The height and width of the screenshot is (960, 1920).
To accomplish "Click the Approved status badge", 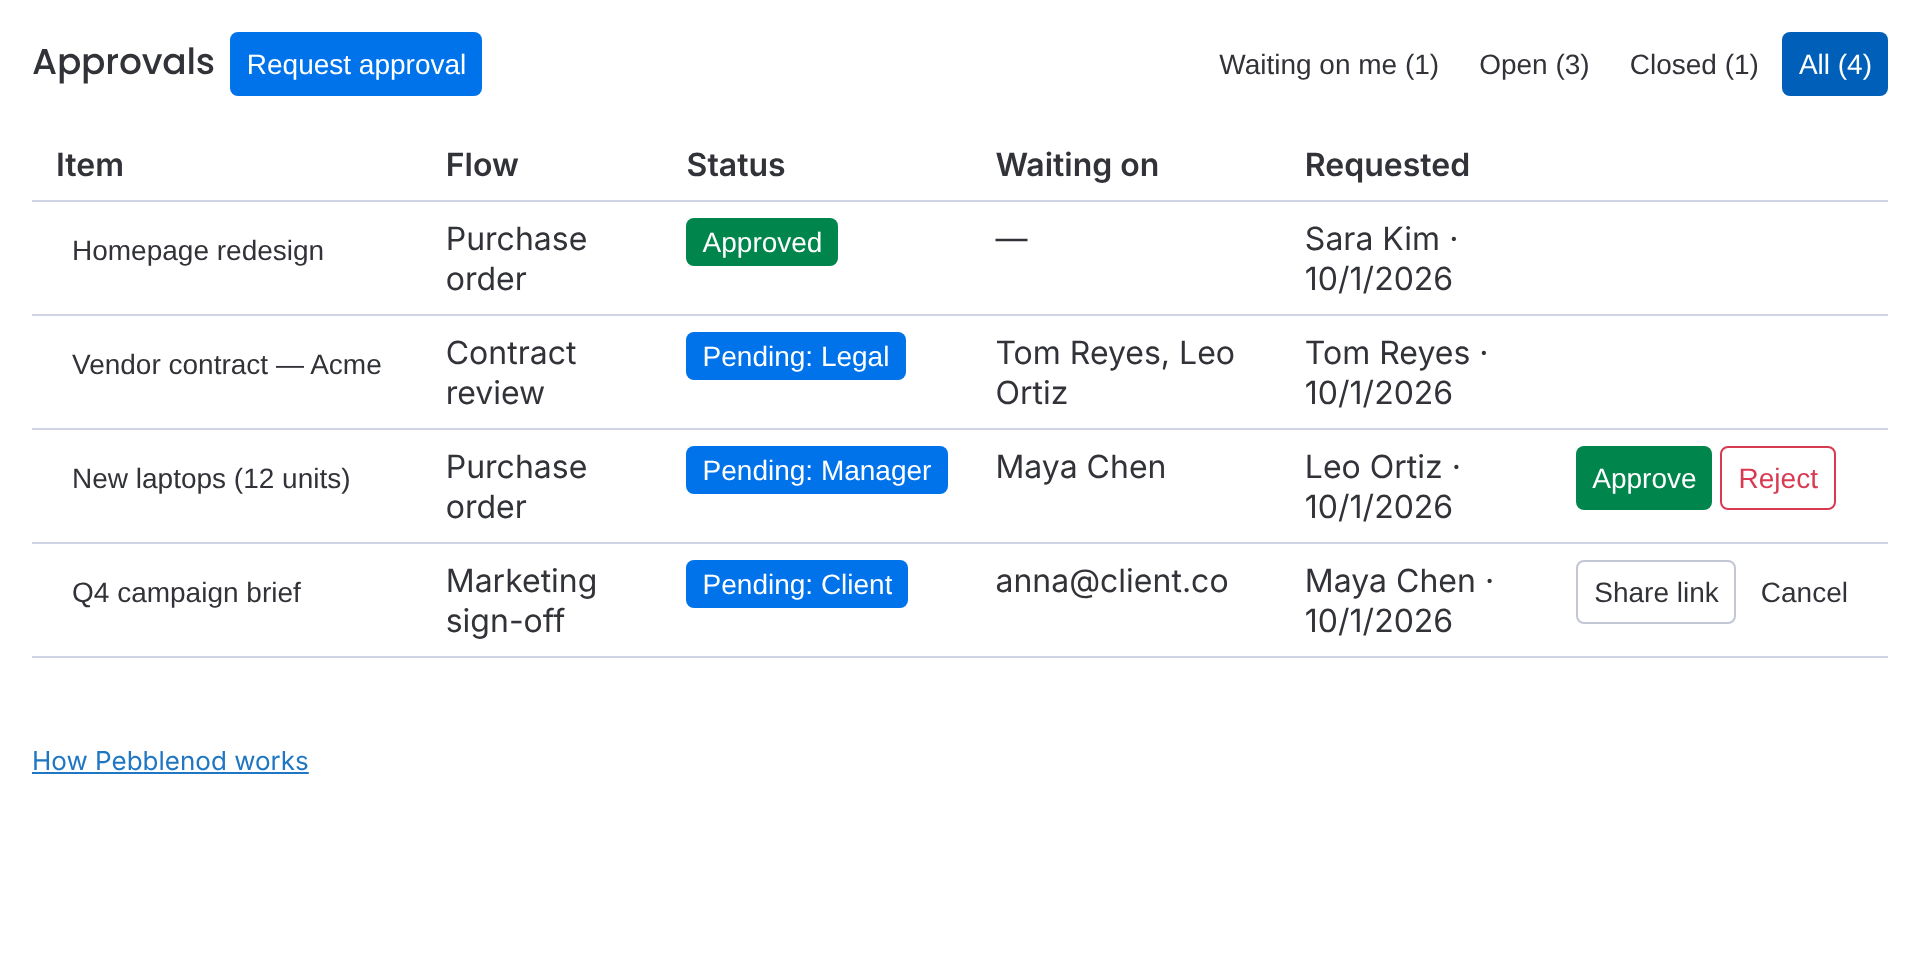I will pos(762,242).
